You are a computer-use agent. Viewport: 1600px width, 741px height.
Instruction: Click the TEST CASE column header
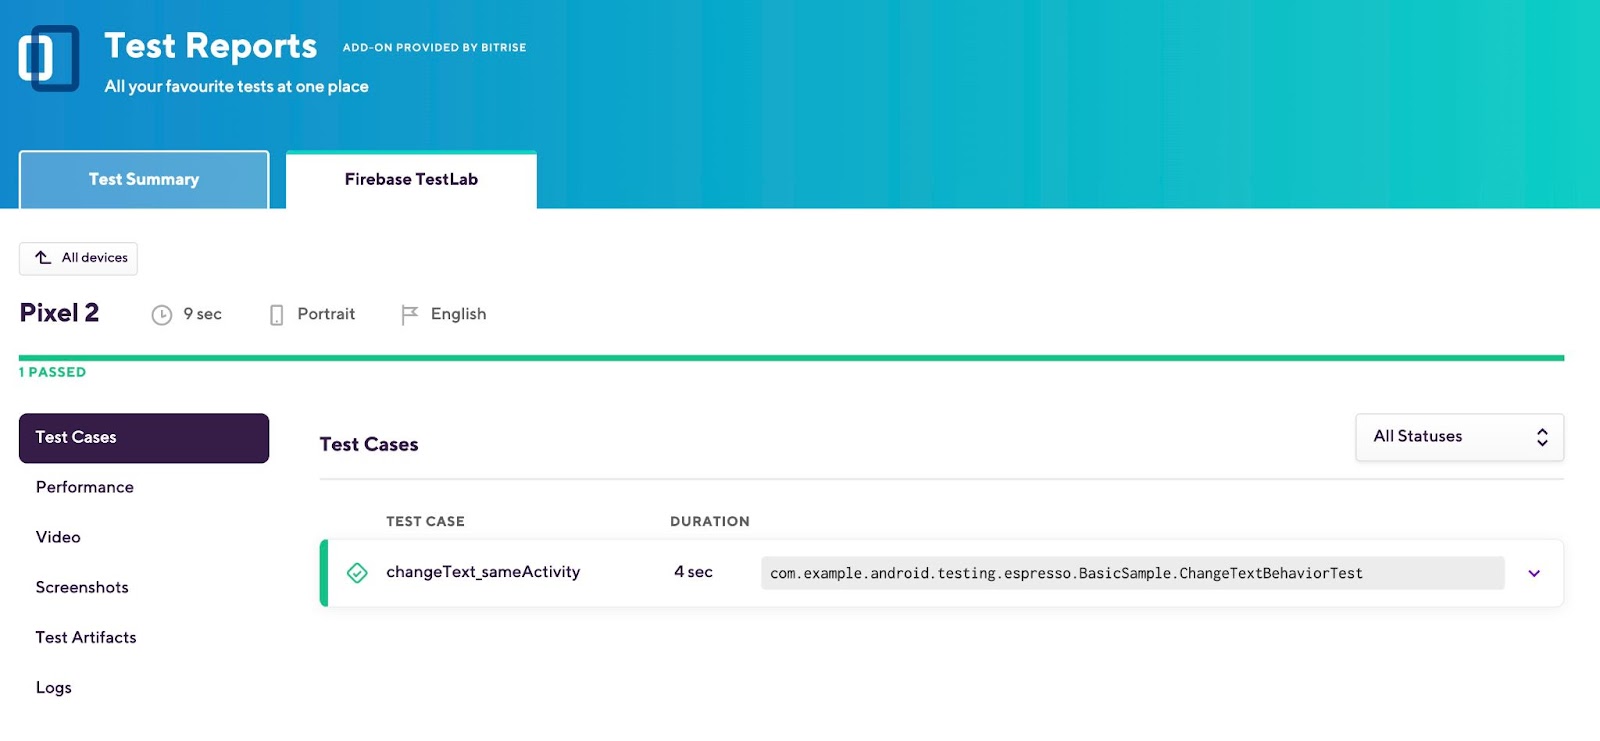tap(425, 521)
